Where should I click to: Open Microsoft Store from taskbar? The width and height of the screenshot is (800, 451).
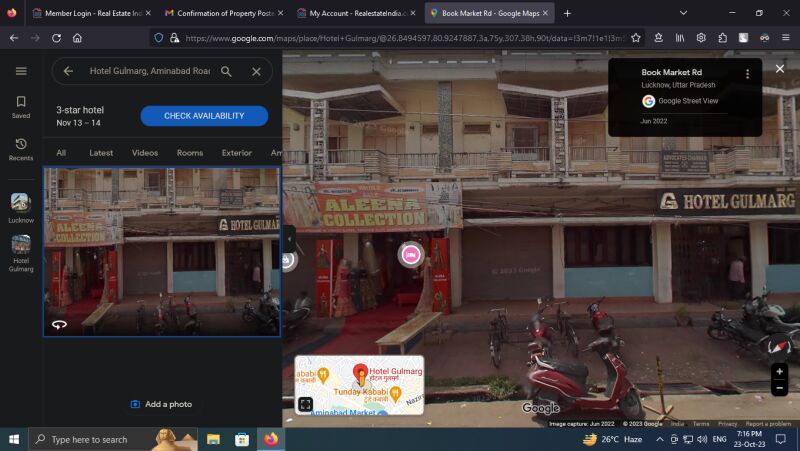click(x=242, y=439)
